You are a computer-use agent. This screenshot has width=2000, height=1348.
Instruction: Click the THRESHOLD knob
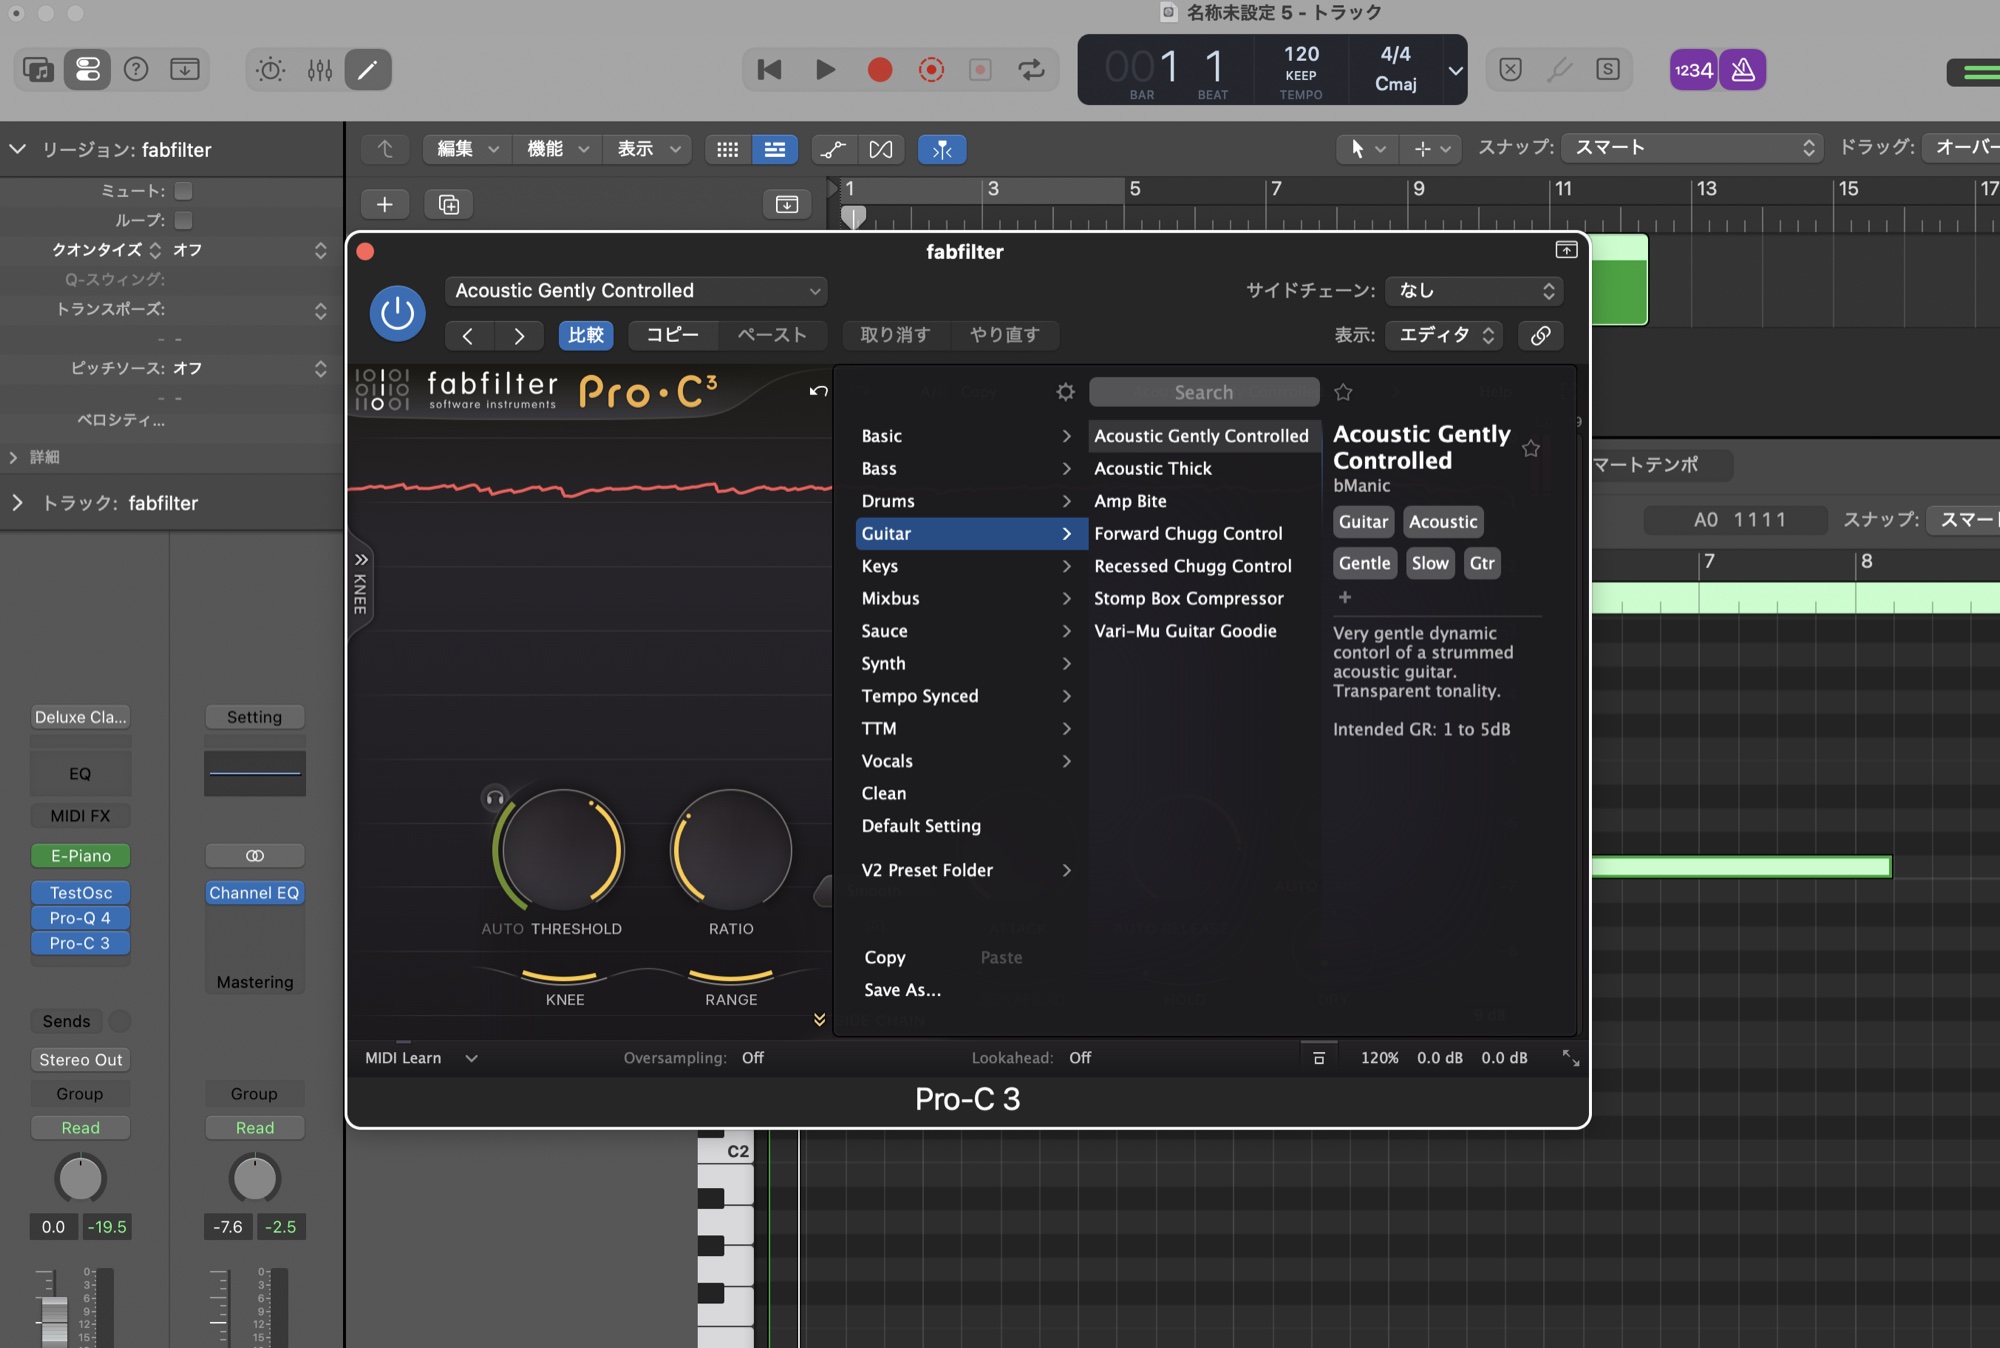pos(562,850)
